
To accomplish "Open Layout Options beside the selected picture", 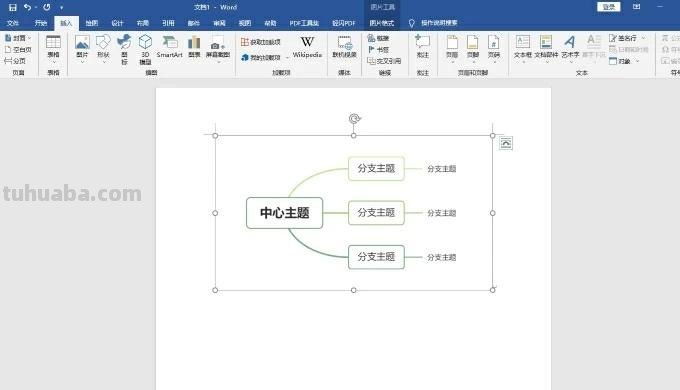I will pyautogui.click(x=506, y=143).
